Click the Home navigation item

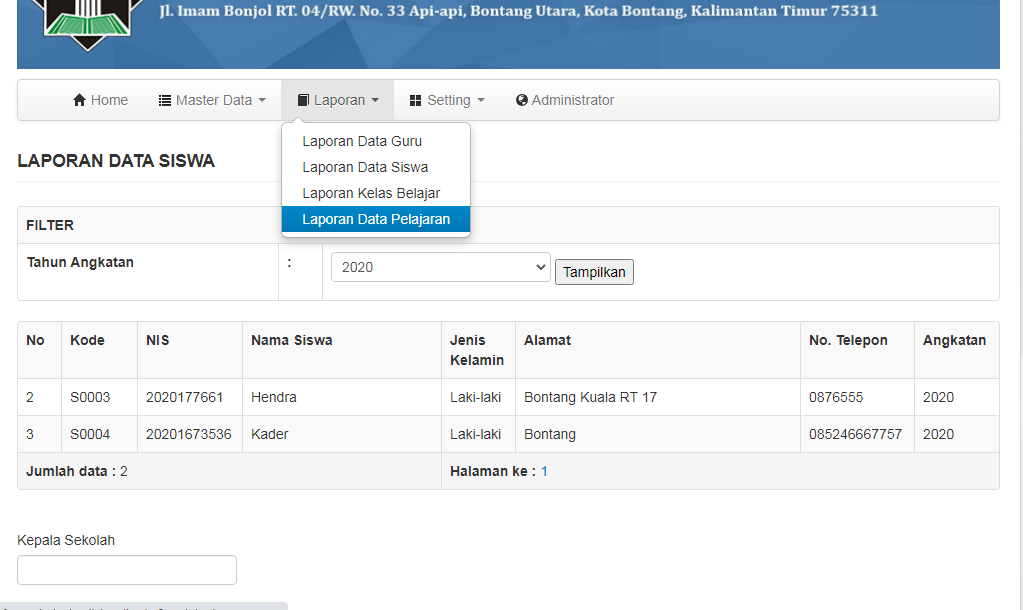100,100
